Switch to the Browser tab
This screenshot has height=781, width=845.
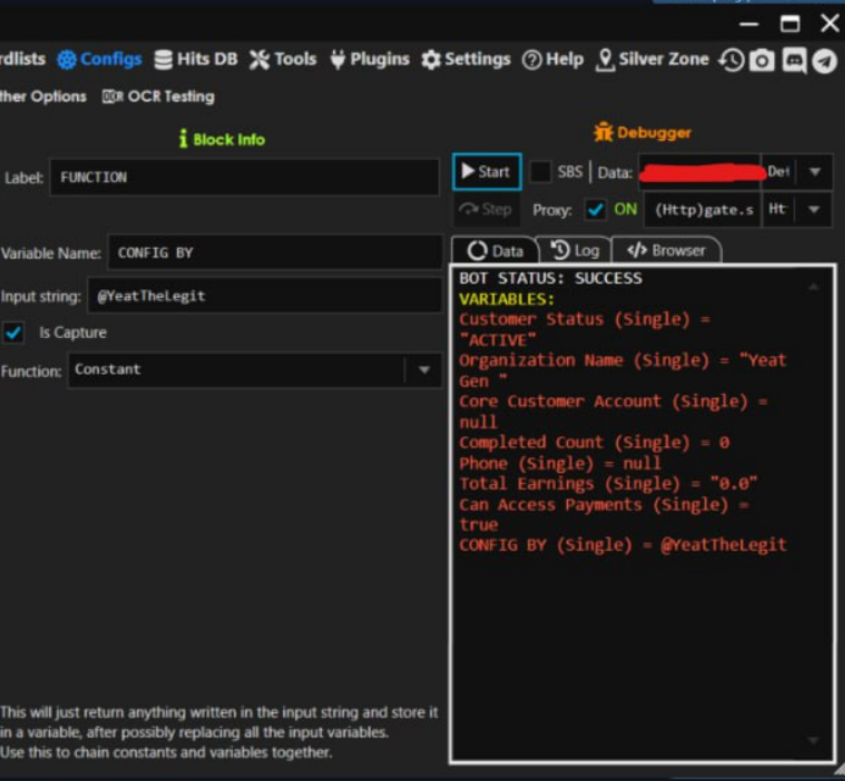click(666, 251)
